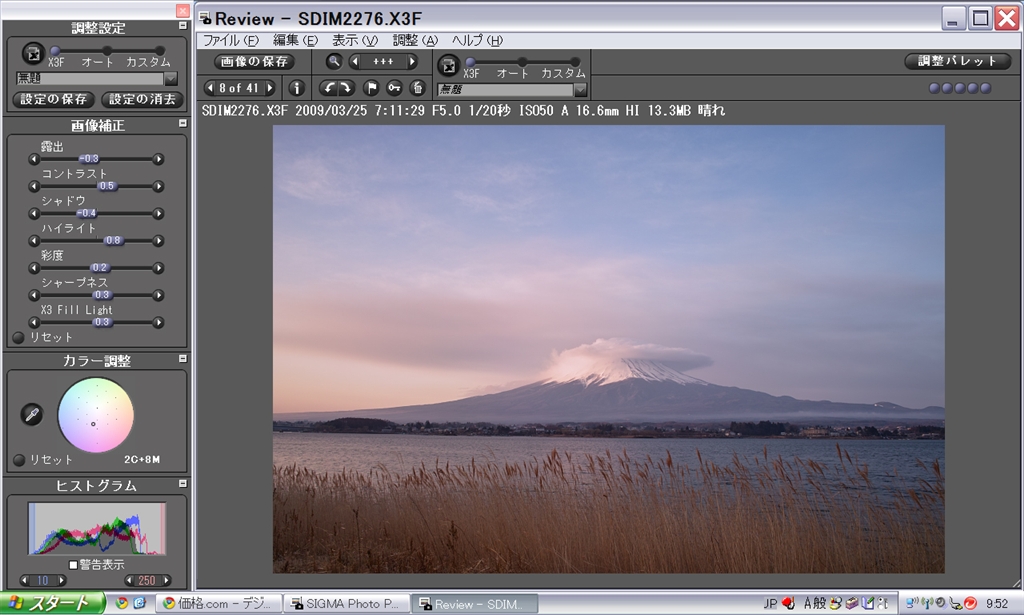
Task: Open the 無題 settings dropdown in Review toolbar
Action: click(x=580, y=90)
